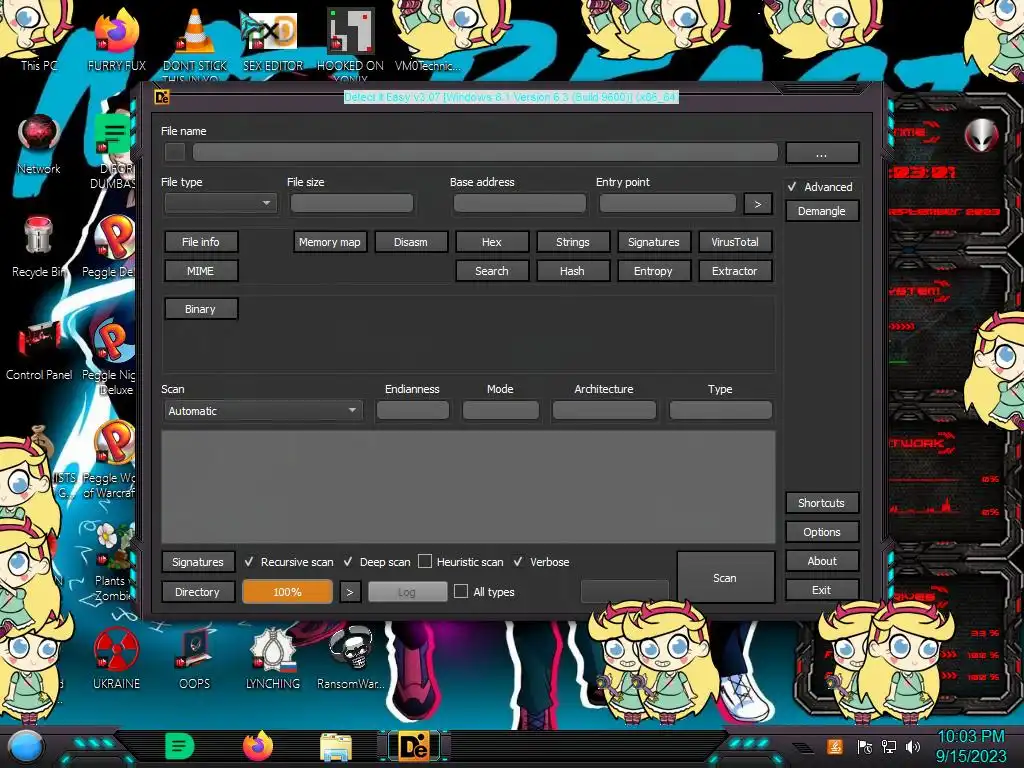Open the UKRAINE radiation icon shortcut
The width and height of the screenshot is (1024, 768).
(116, 658)
